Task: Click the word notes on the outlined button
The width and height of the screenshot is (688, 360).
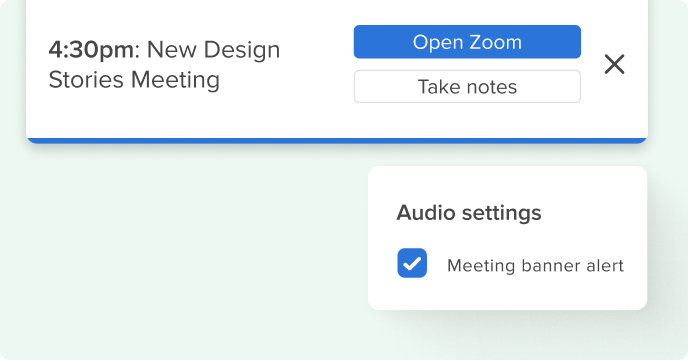Action: tap(492, 86)
